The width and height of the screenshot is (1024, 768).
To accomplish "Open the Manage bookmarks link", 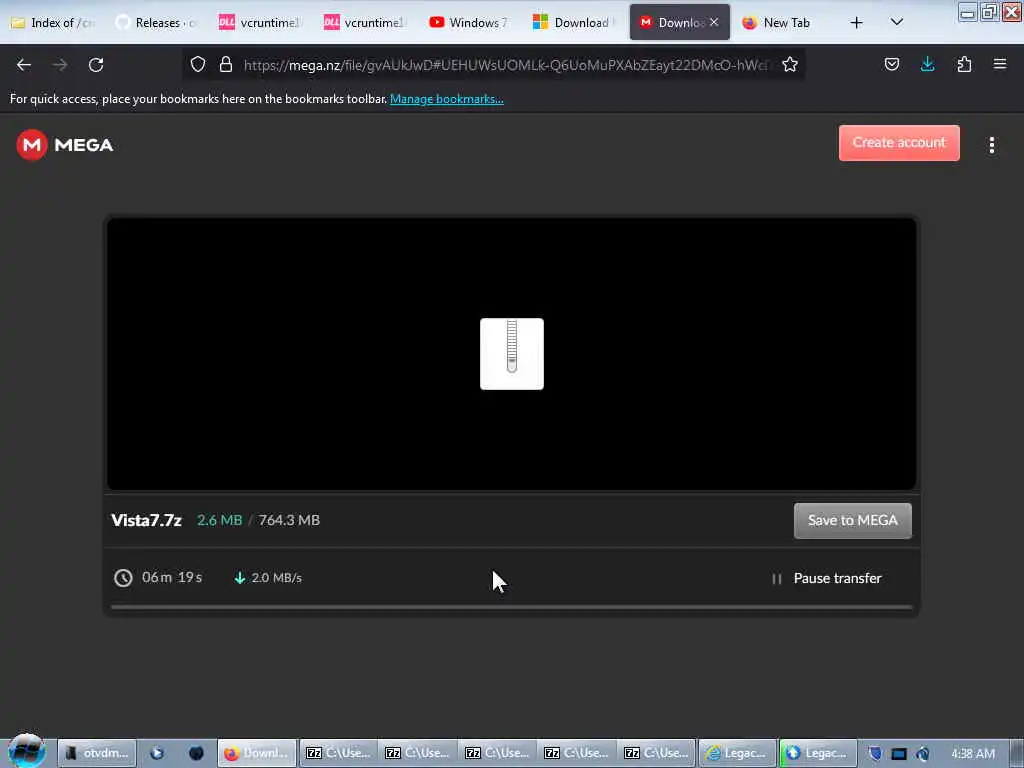I will 447,99.
